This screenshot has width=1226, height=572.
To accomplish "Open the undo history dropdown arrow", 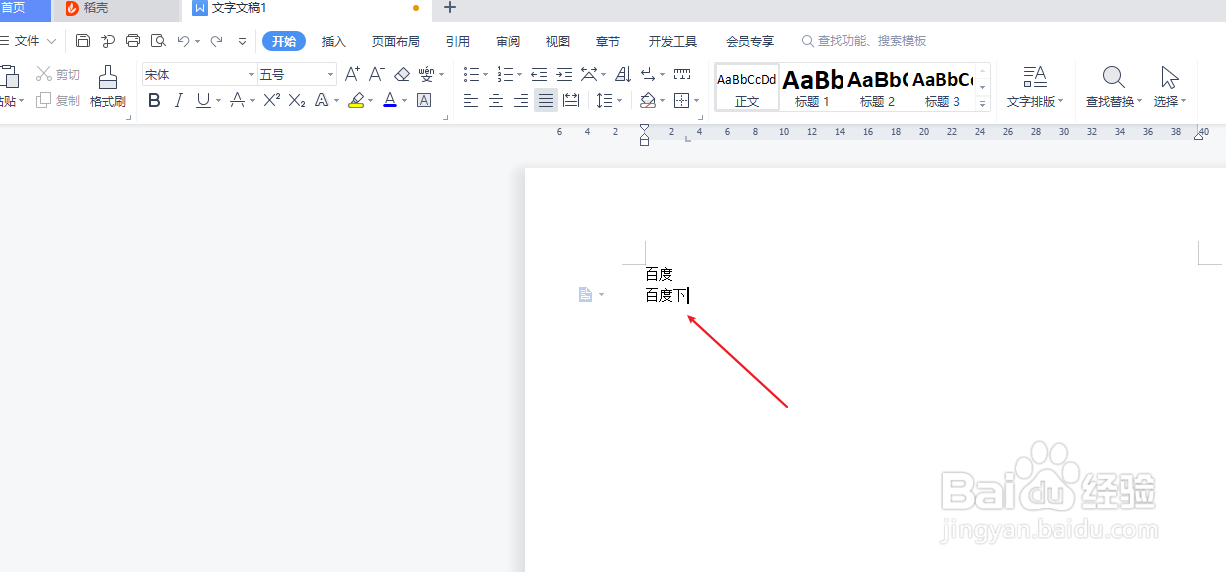I will (197, 42).
